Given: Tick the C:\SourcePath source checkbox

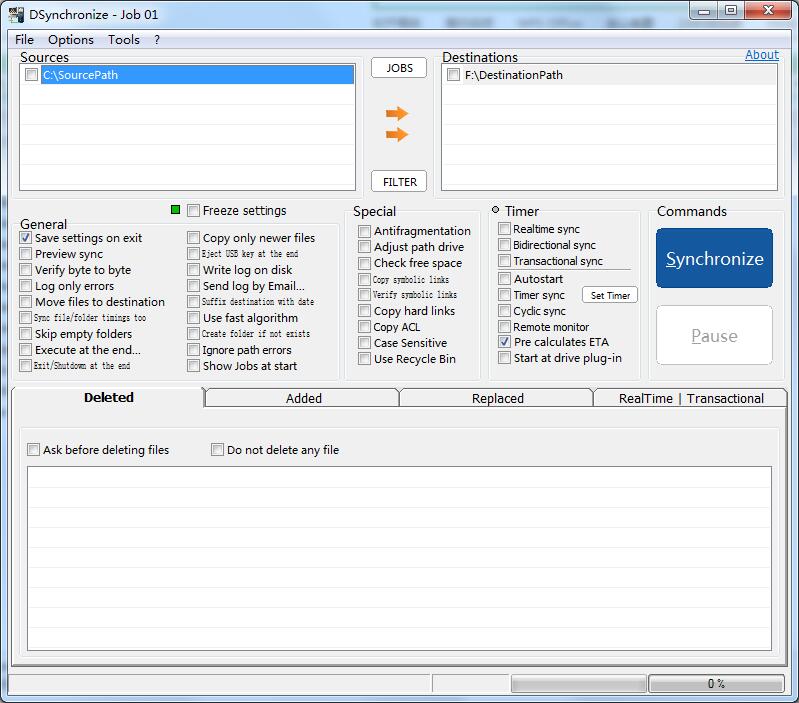Looking at the screenshot, I should [32, 75].
